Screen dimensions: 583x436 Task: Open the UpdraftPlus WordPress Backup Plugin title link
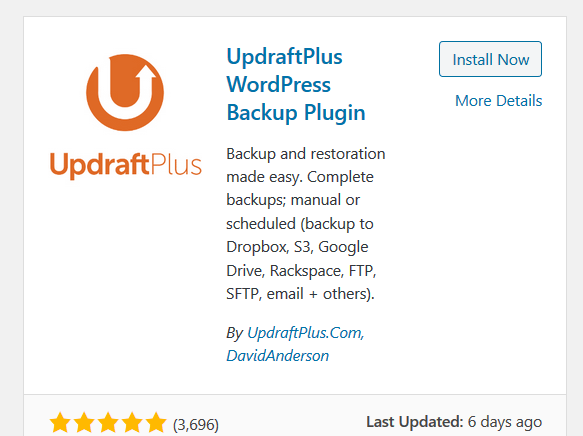tap(296, 85)
